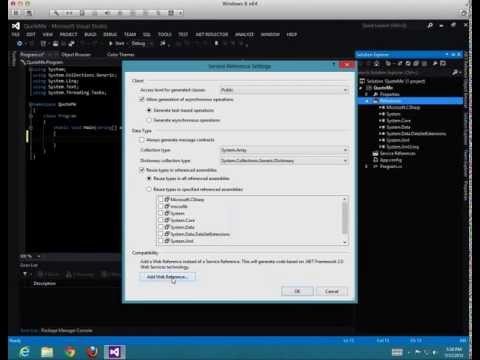The image size is (480, 360).
Task: Open the Dictionary collection type dropdown
Action: (284, 161)
